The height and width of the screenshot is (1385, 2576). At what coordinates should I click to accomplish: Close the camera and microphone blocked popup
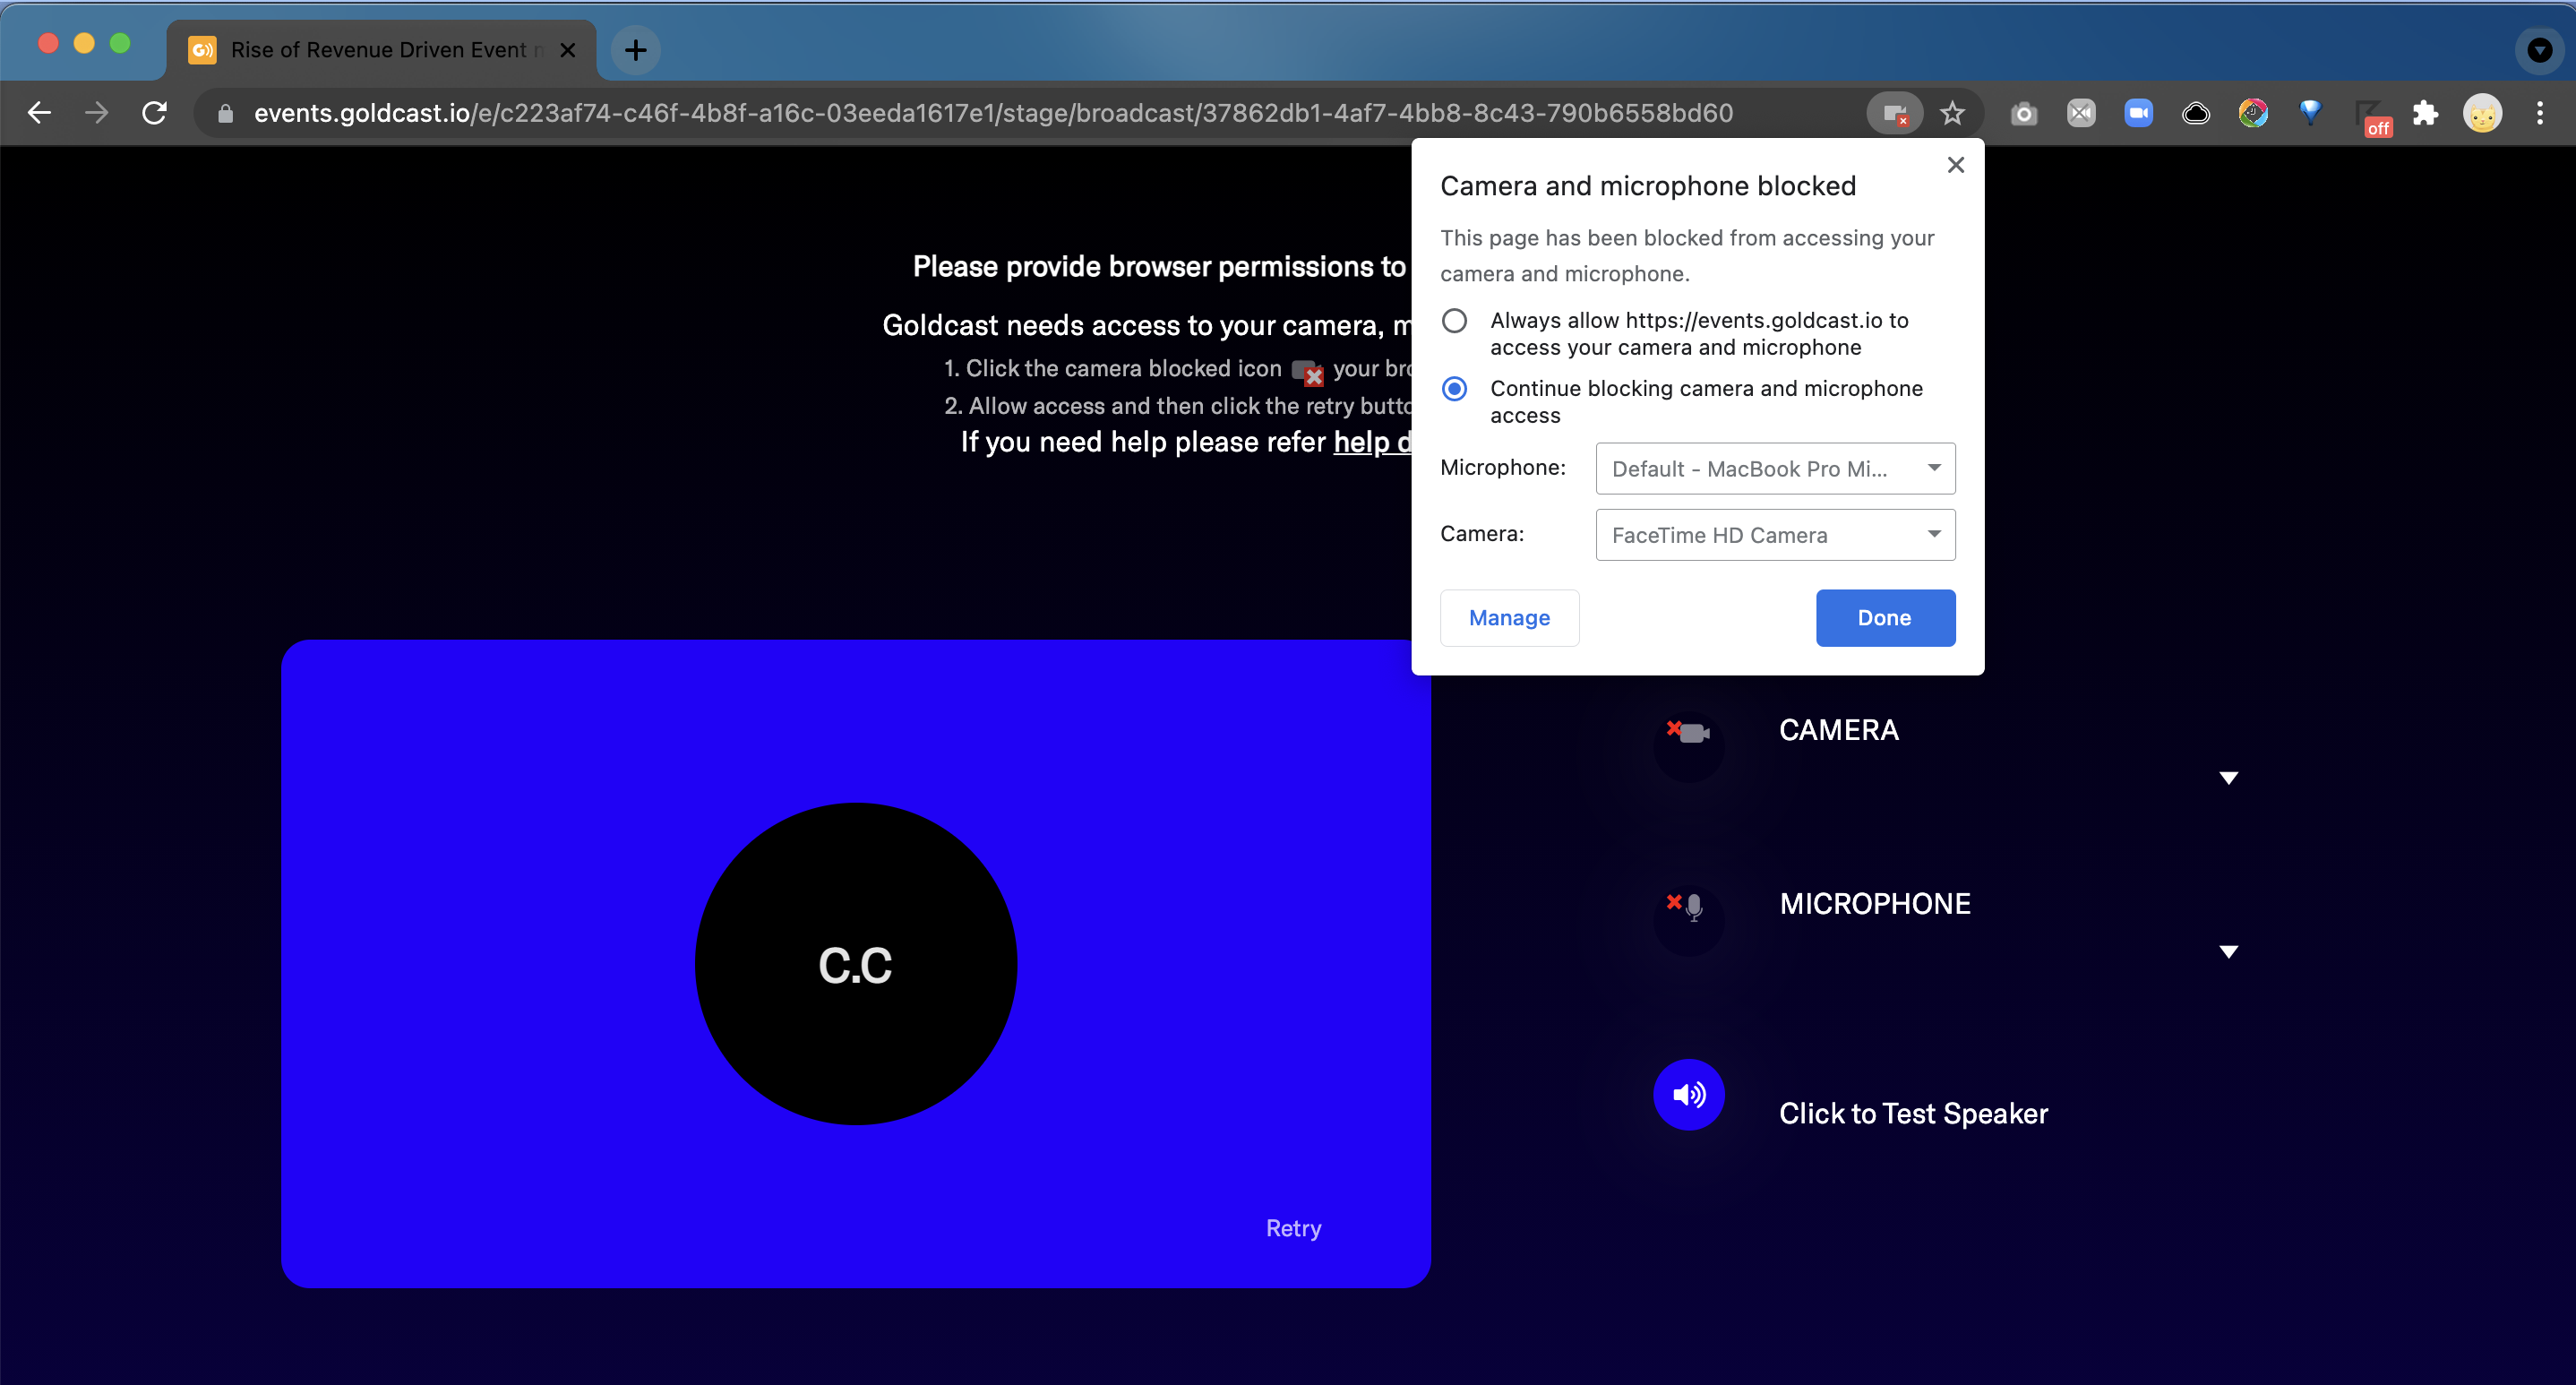1955,165
